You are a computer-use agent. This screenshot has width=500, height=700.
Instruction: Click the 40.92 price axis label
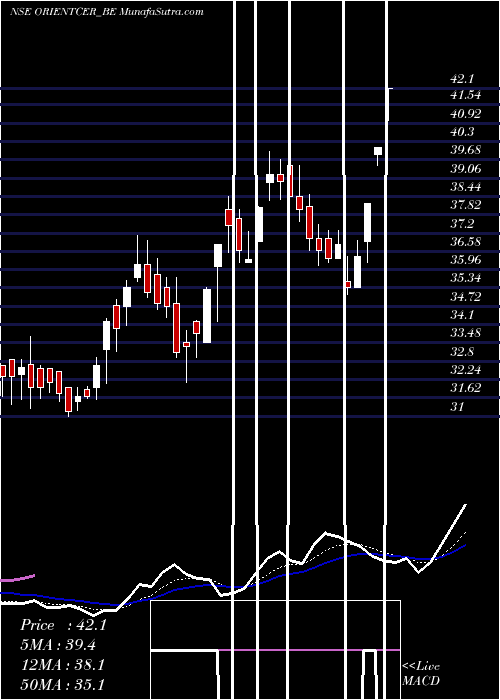(466, 114)
